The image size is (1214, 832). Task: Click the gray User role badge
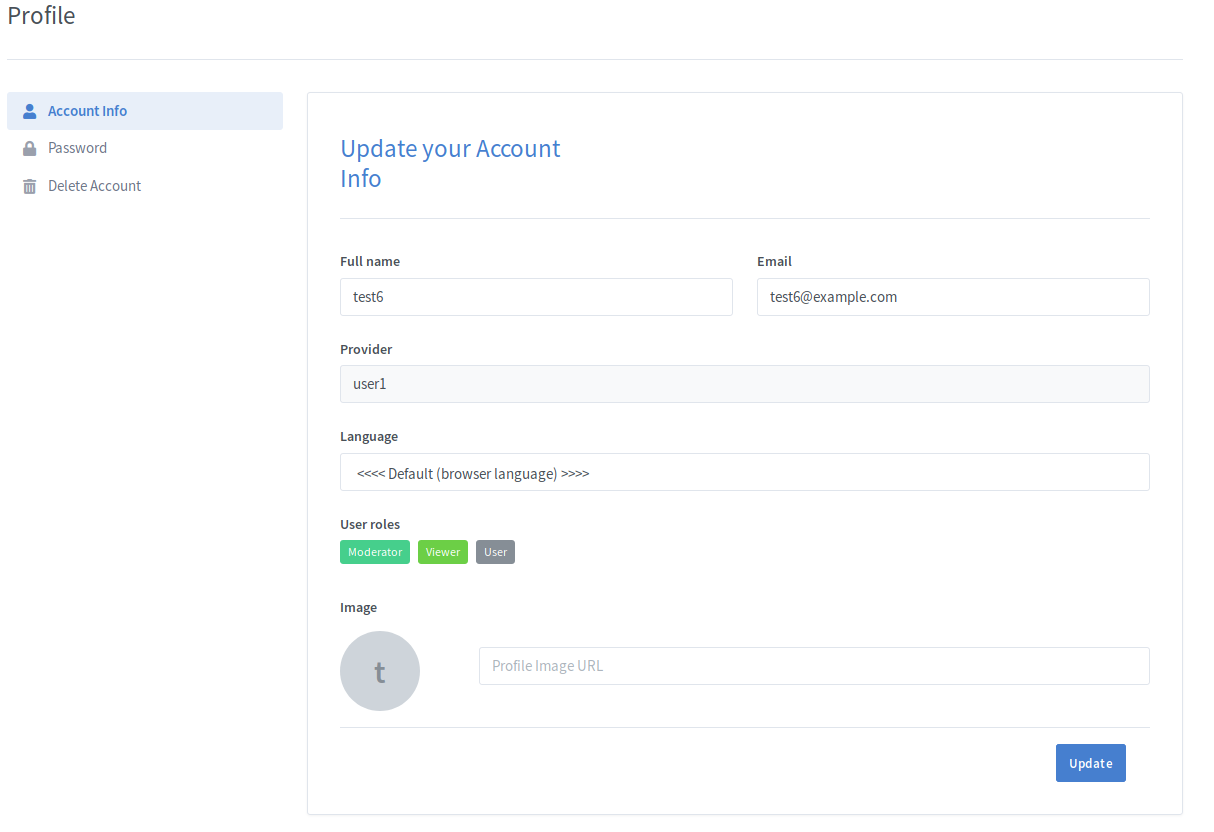[495, 552]
